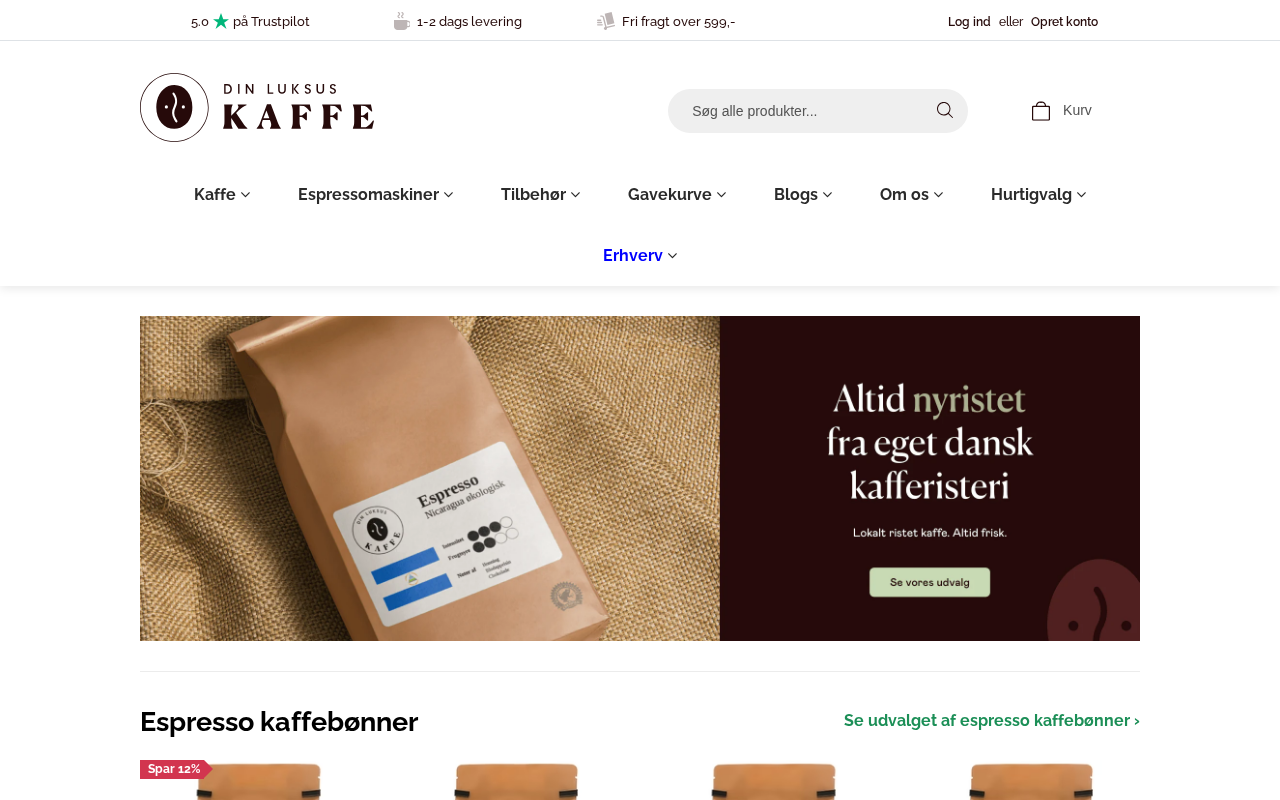This screenshot has height=800, width=1280.
Task: Open the Hurtigvalg navigation menu
Action: [1039, 195]
